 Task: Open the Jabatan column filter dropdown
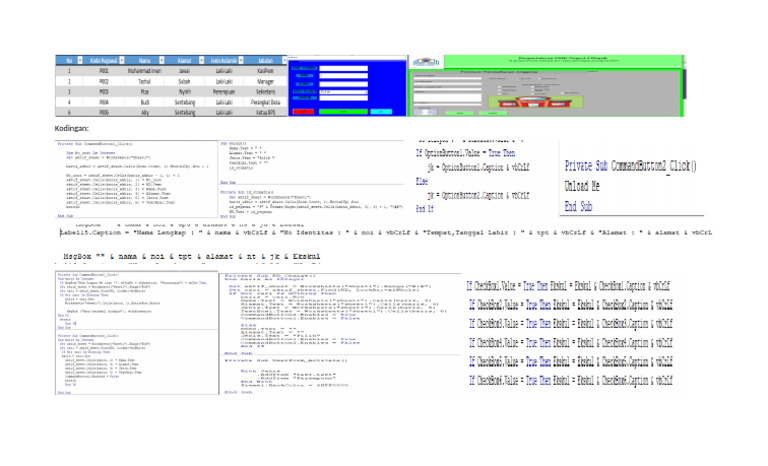(x=285, y=60)
